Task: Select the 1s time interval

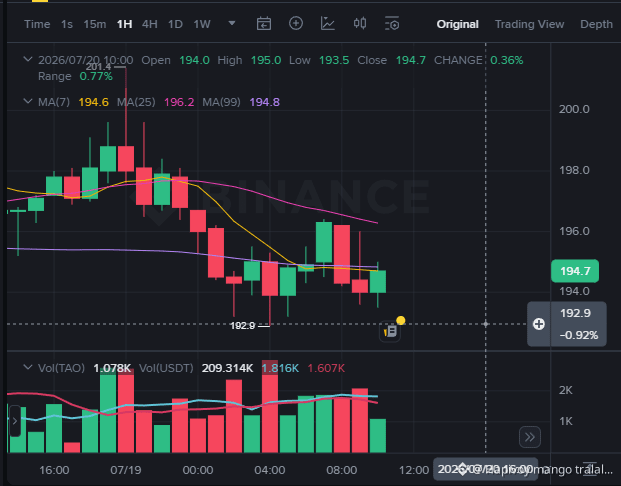Action: click(x=67, y=24)
